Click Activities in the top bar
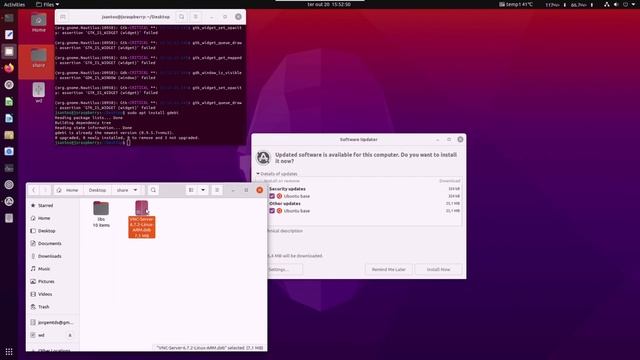This screenshot has height=360, width=640. pos(14,4)
